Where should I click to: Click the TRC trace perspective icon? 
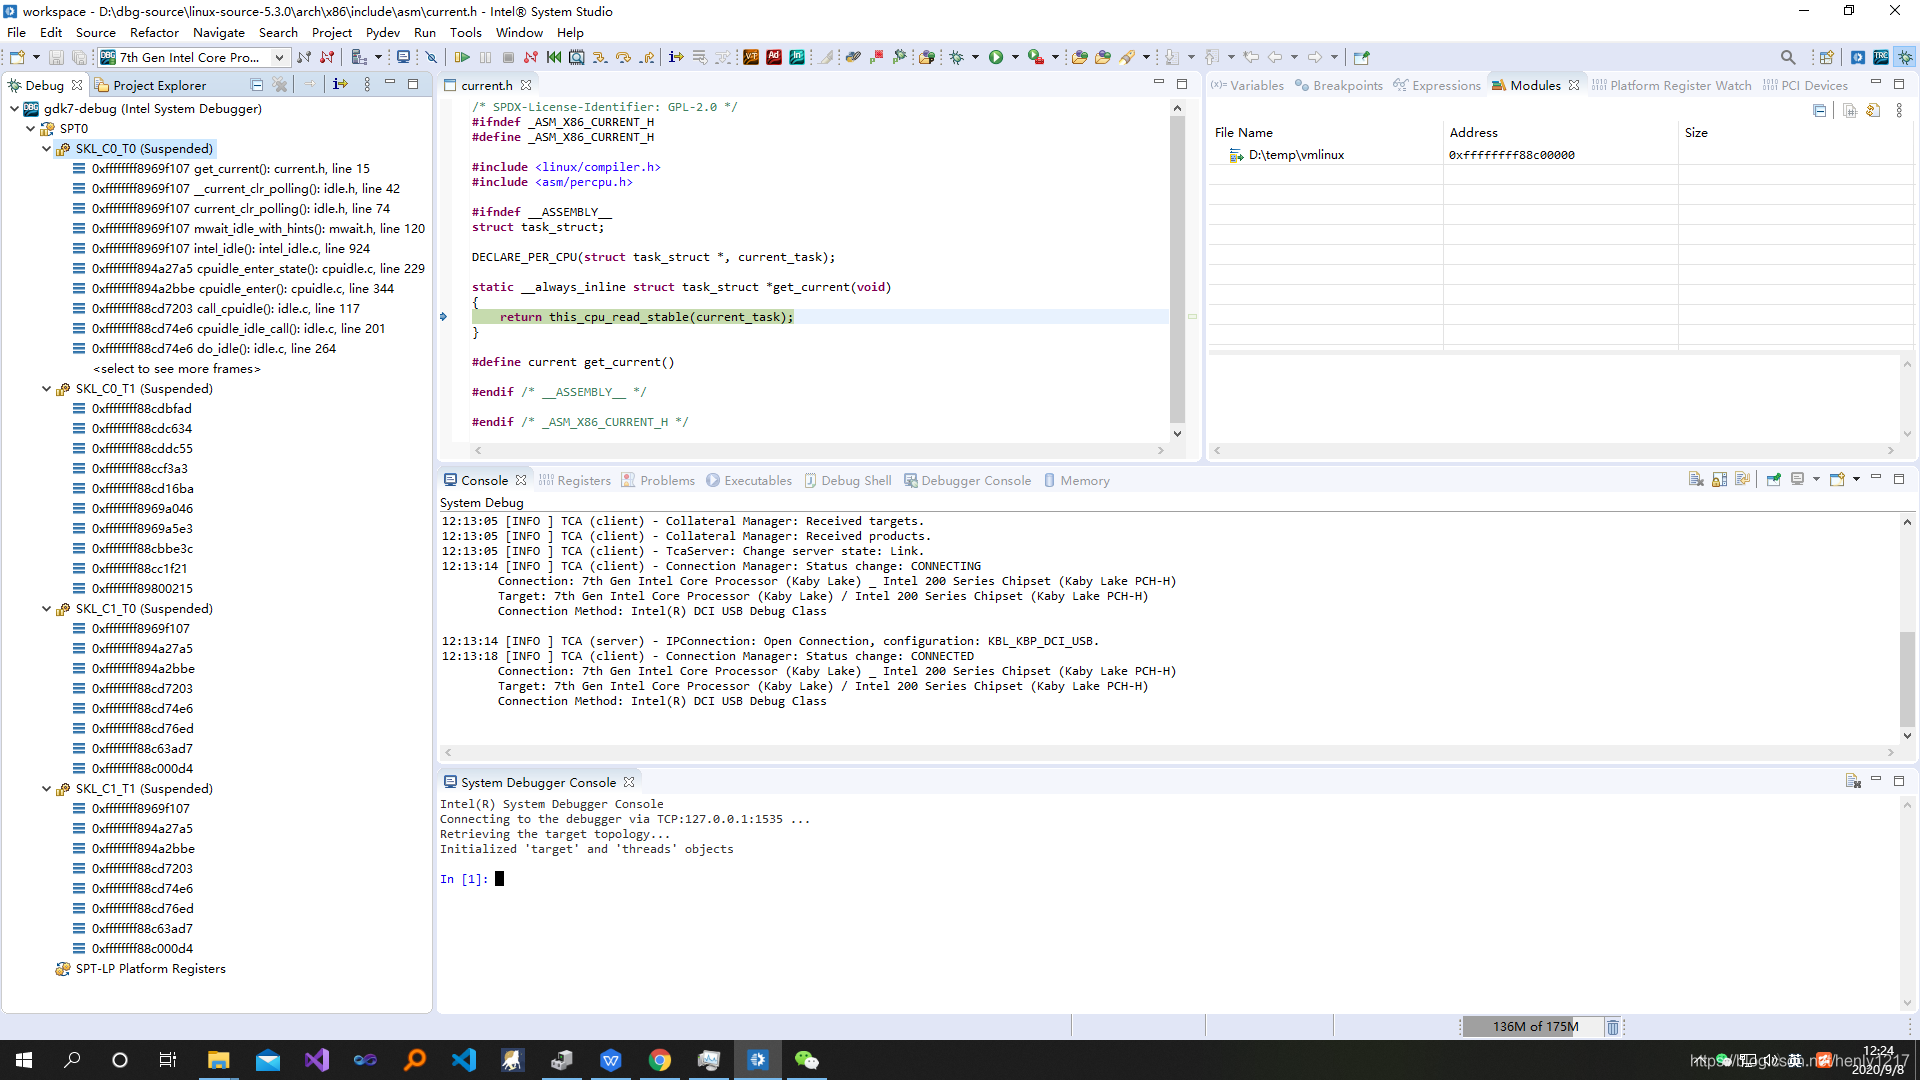(x=1881, y=57)
